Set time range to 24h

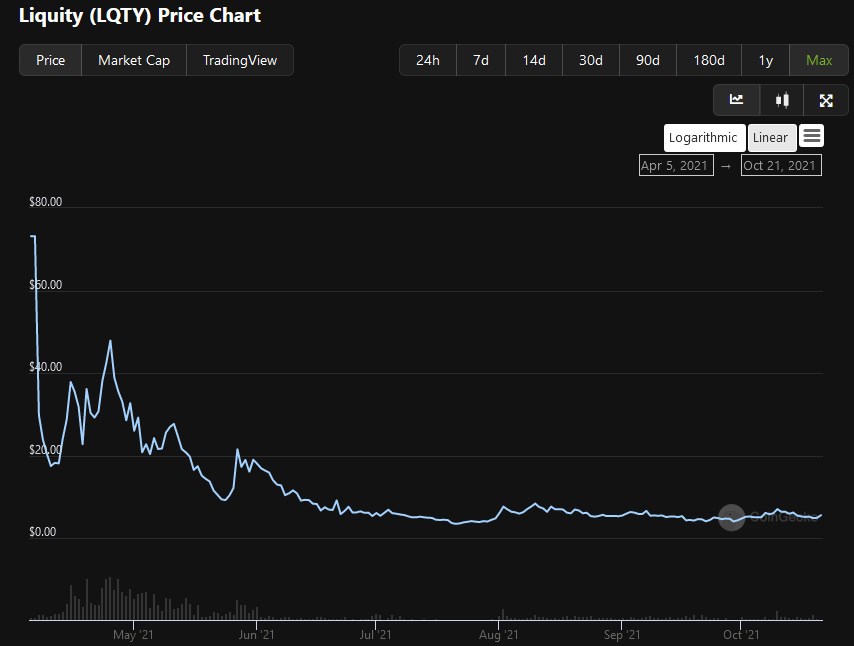(x=428, y=60)
